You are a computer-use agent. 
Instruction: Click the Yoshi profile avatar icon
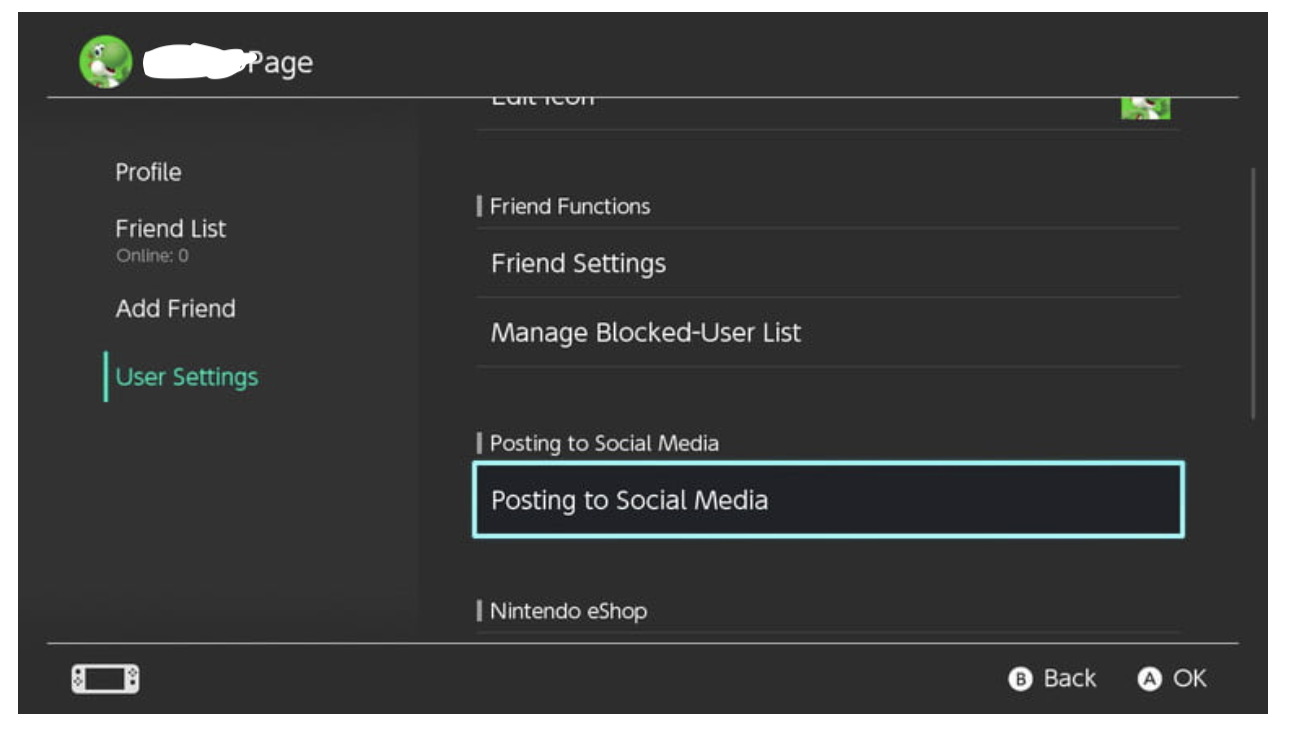(105, 62)
